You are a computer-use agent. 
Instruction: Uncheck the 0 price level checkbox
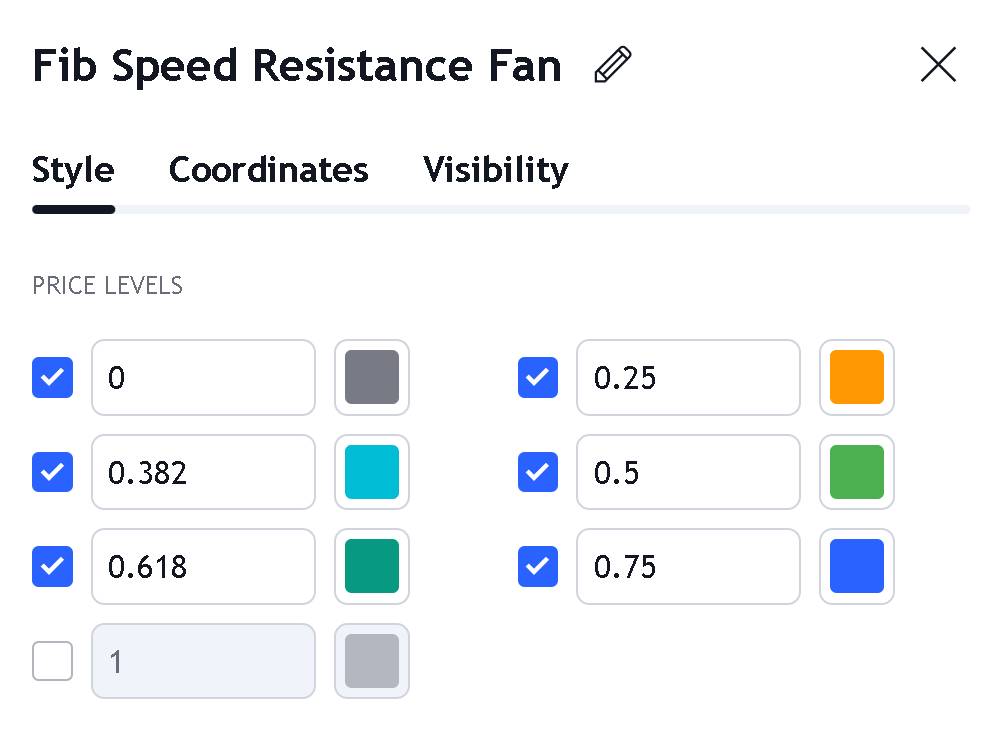(x=53, y=378)
